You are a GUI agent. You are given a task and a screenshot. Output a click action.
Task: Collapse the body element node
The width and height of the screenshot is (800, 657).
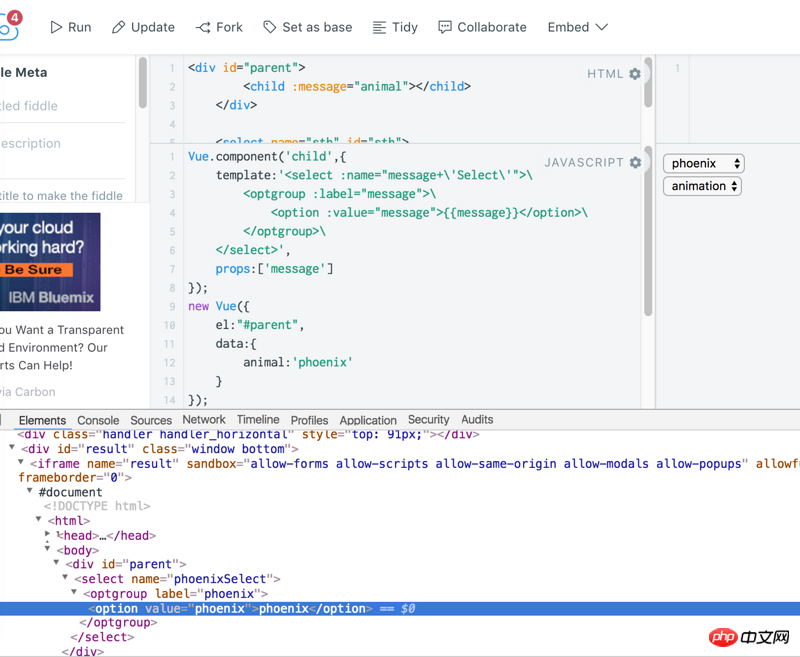point(47,549)
